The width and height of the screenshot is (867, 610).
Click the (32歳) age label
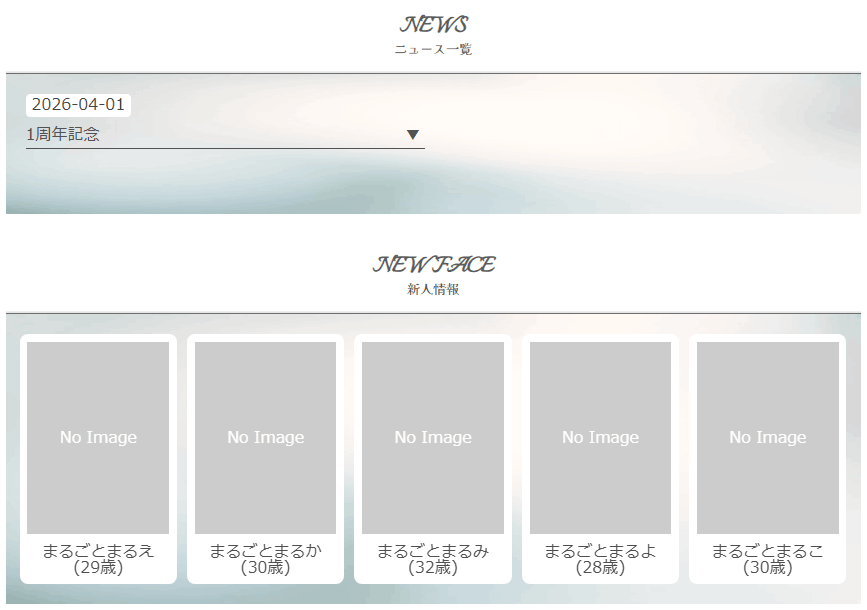[433, 568]
